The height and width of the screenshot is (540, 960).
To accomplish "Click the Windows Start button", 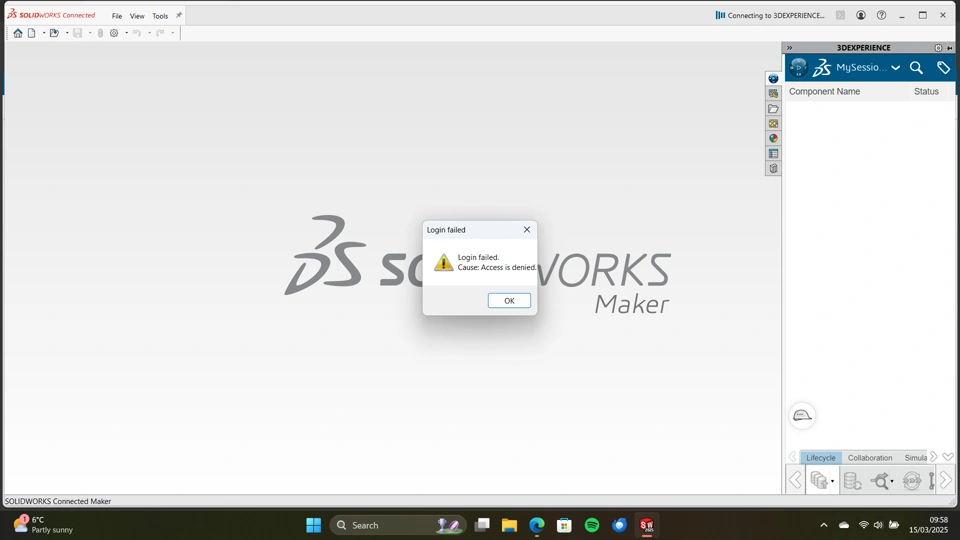I will point(313,525).
